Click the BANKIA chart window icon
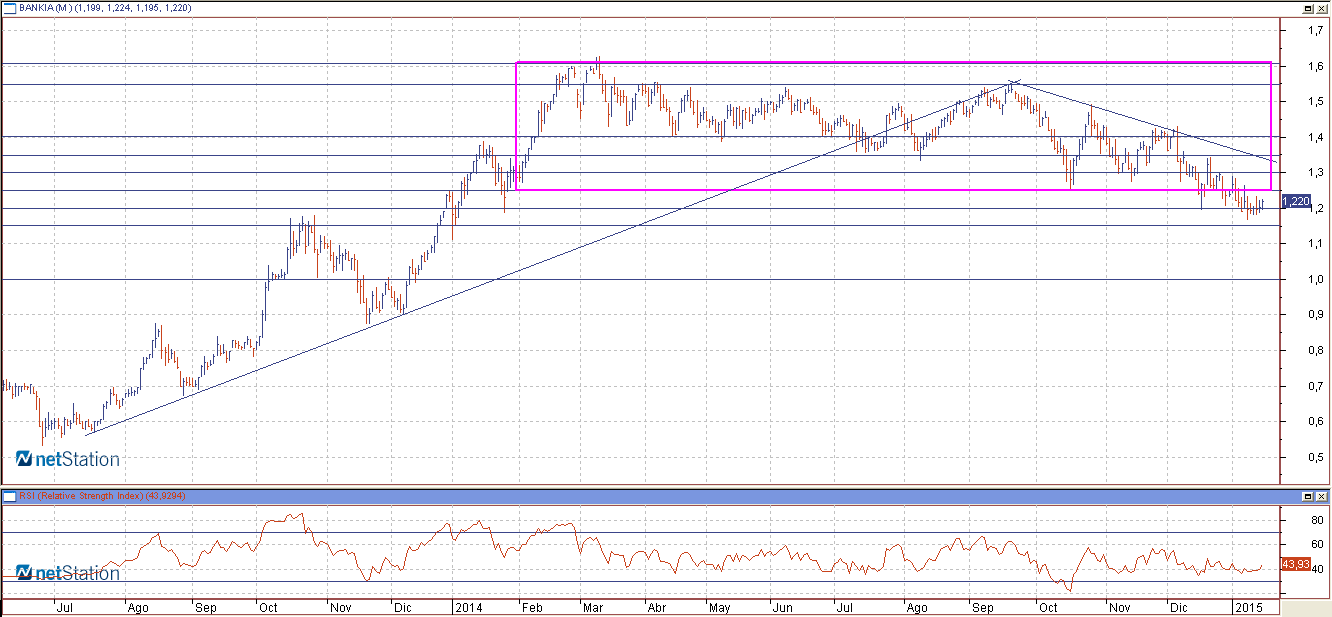Viewport: 1332px width, 617px height. (10, 8)
